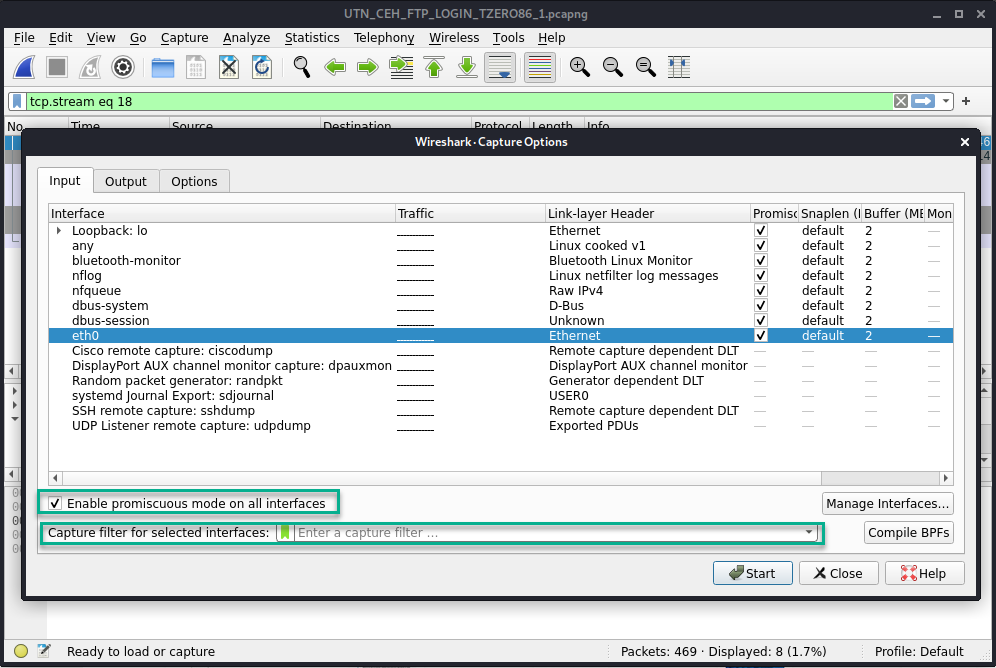The height and width of the screenshot is (668, 996).
Task: Click the tcp.stream eq 18 display filter field
Action: pos(459,102)
